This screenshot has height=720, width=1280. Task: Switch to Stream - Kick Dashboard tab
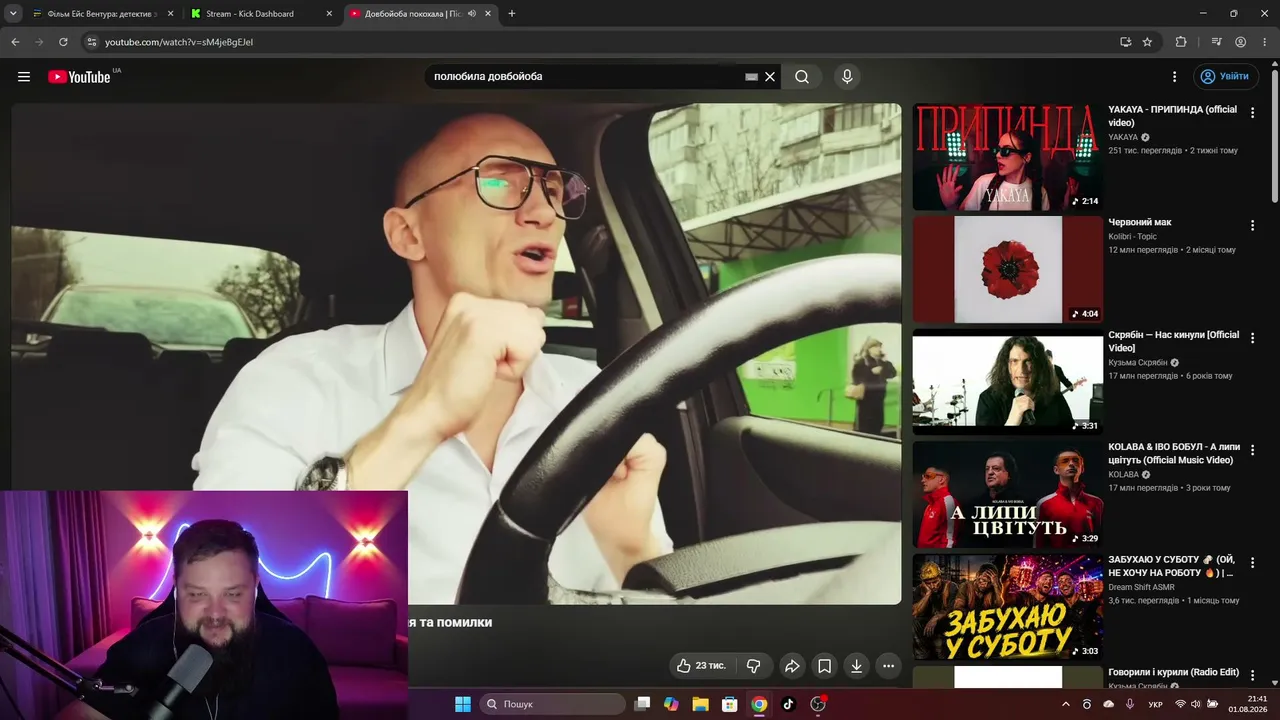(250, 14)
